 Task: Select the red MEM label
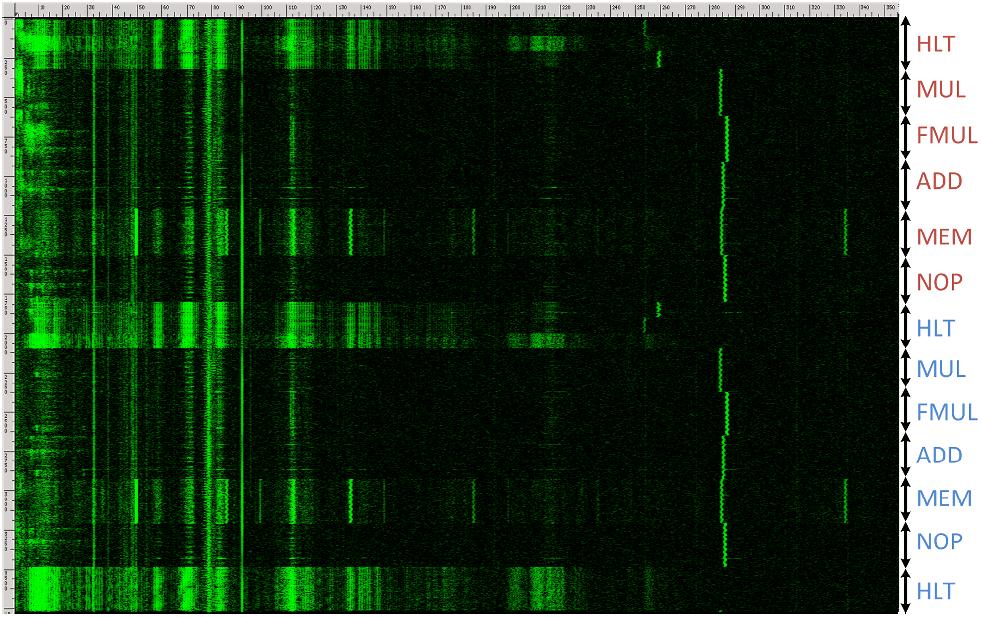pos(944,237)
